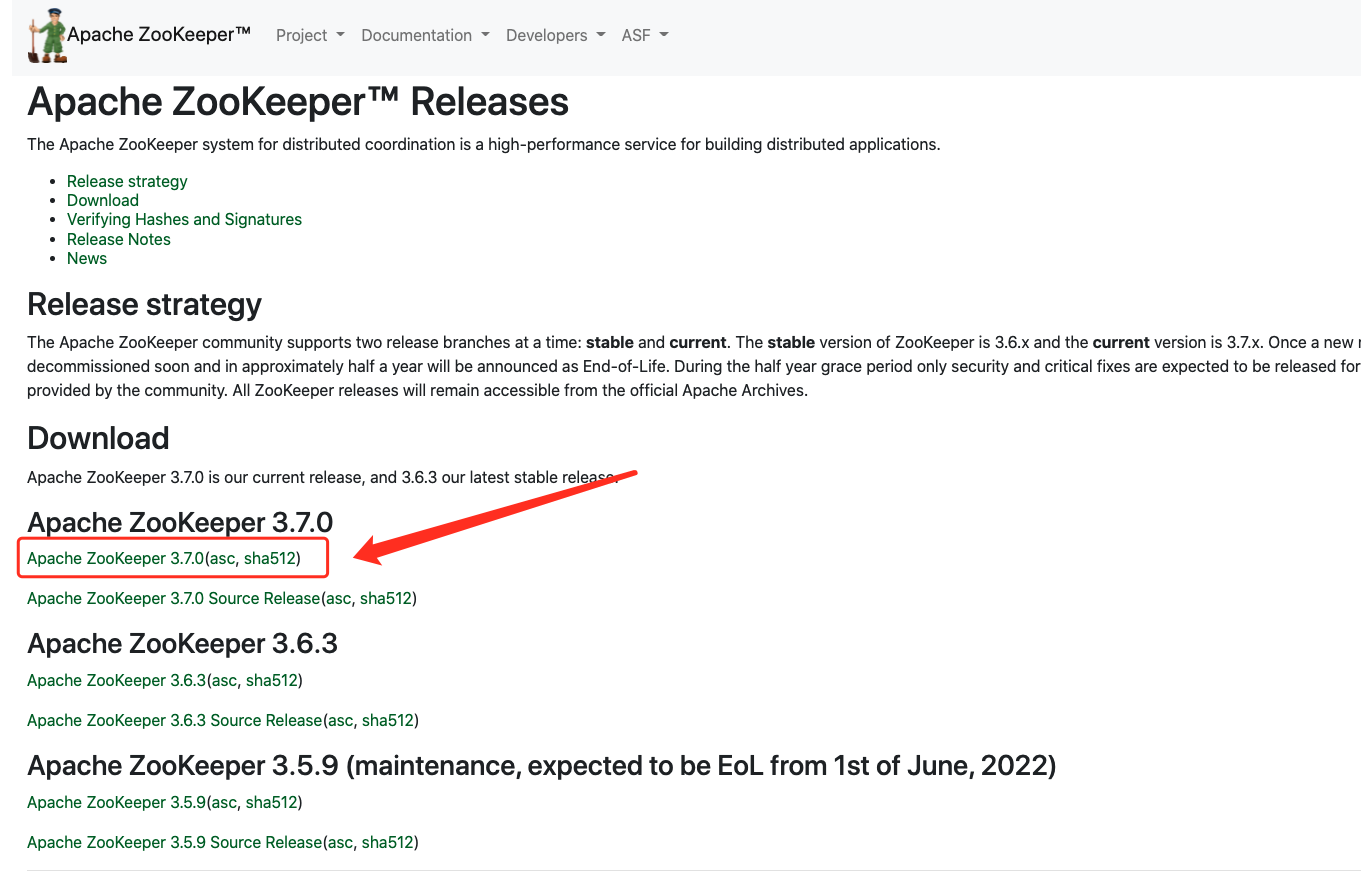Open the Release Notes link
Image resolution: width=1361 pixels, height=876 pixels.
point(119,239)
